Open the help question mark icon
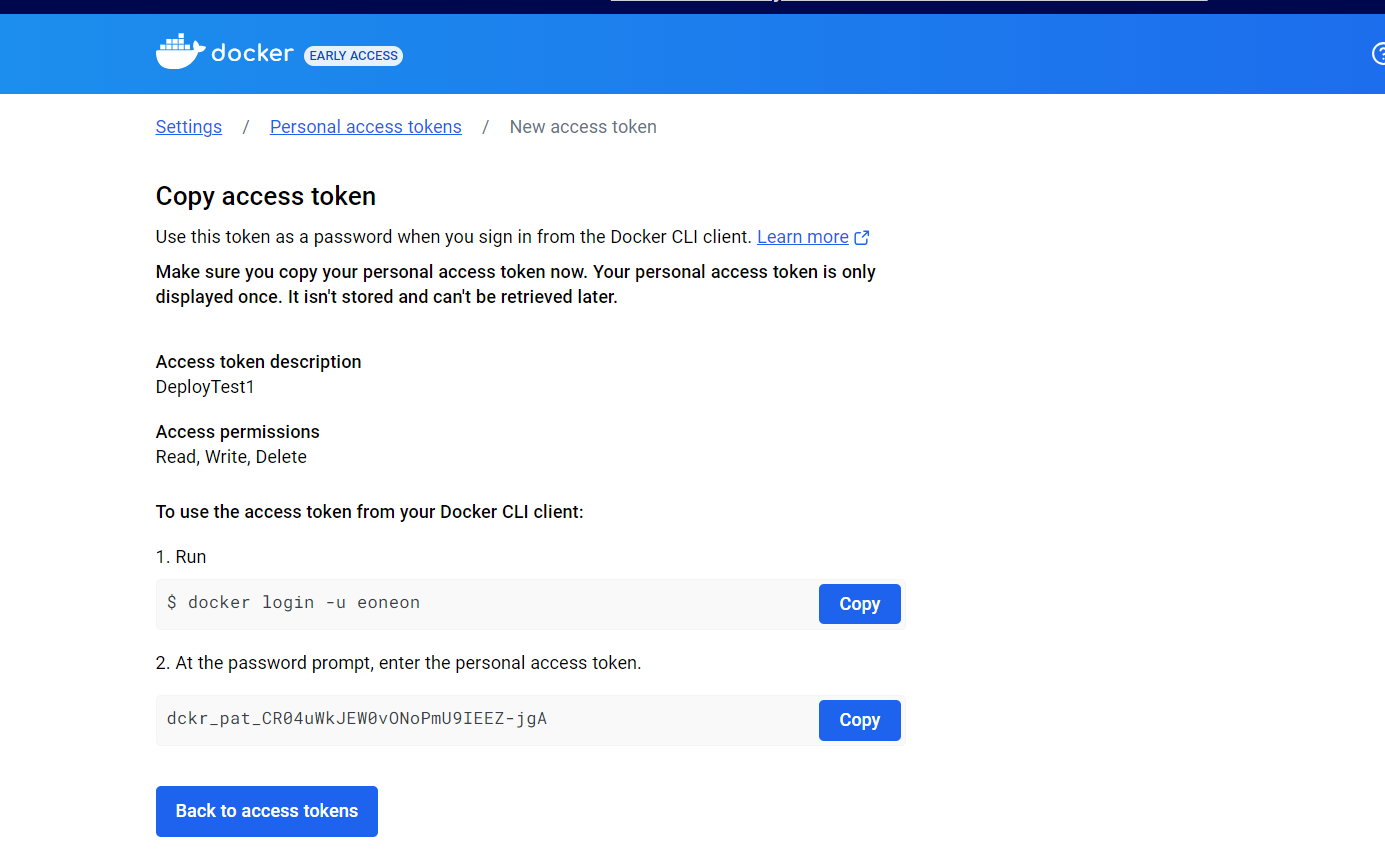 point(1379,54)
